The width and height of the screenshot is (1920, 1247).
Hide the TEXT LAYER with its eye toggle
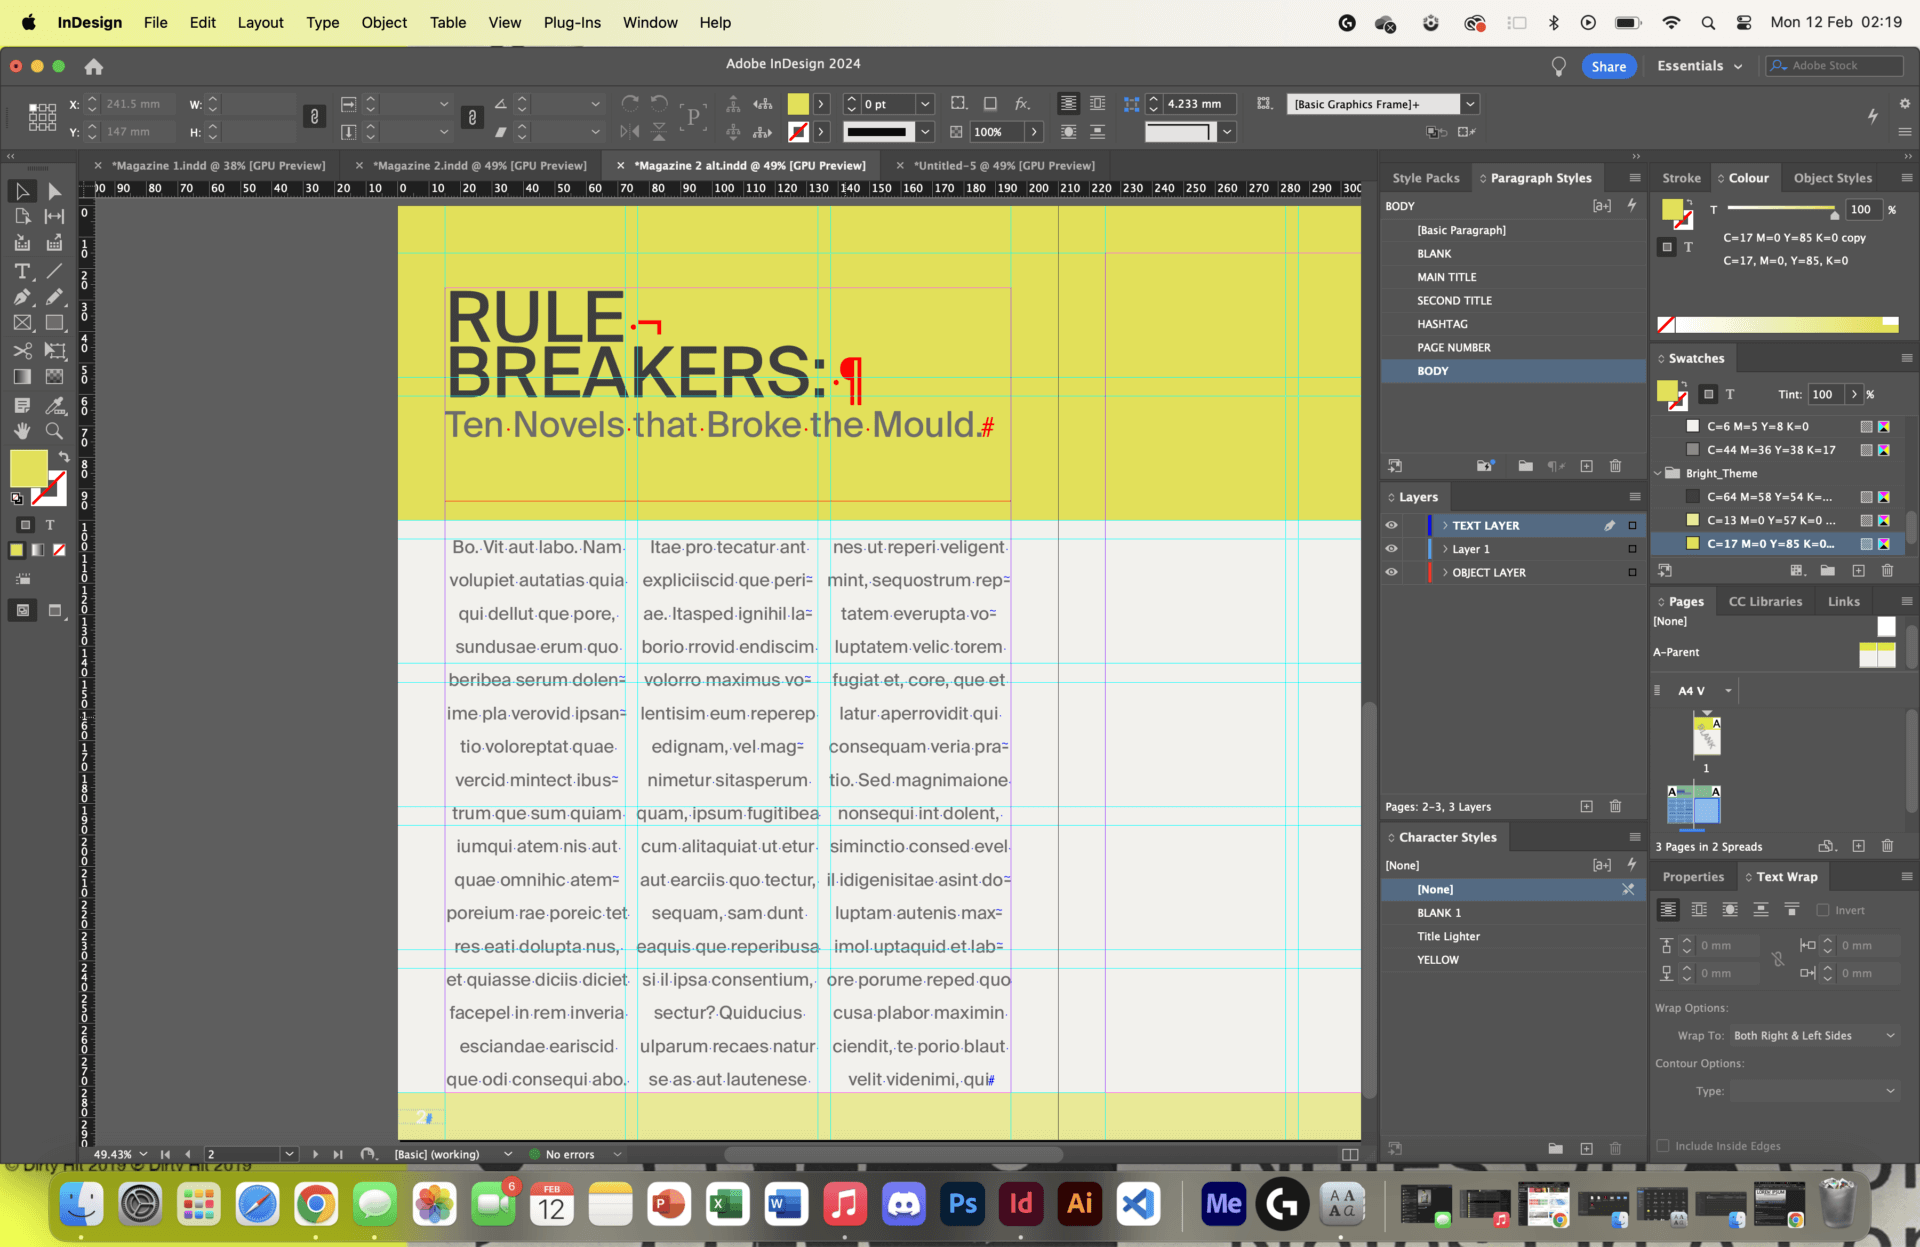1391,525
